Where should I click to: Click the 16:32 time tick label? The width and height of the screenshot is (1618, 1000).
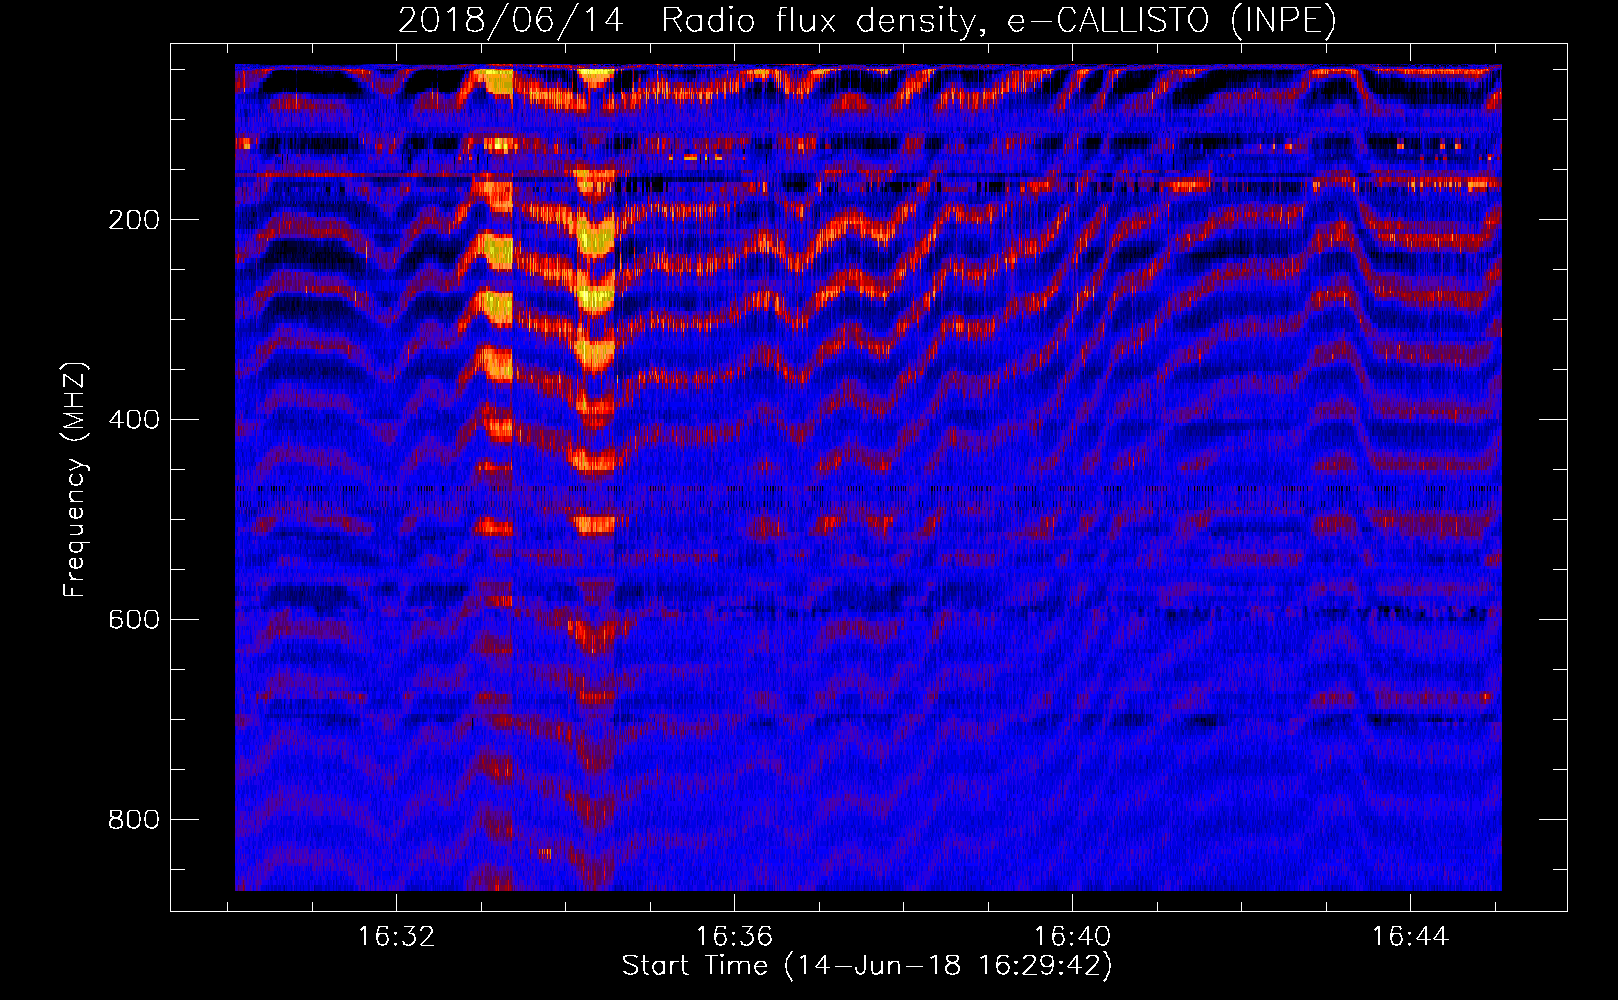tap(397, 937)
